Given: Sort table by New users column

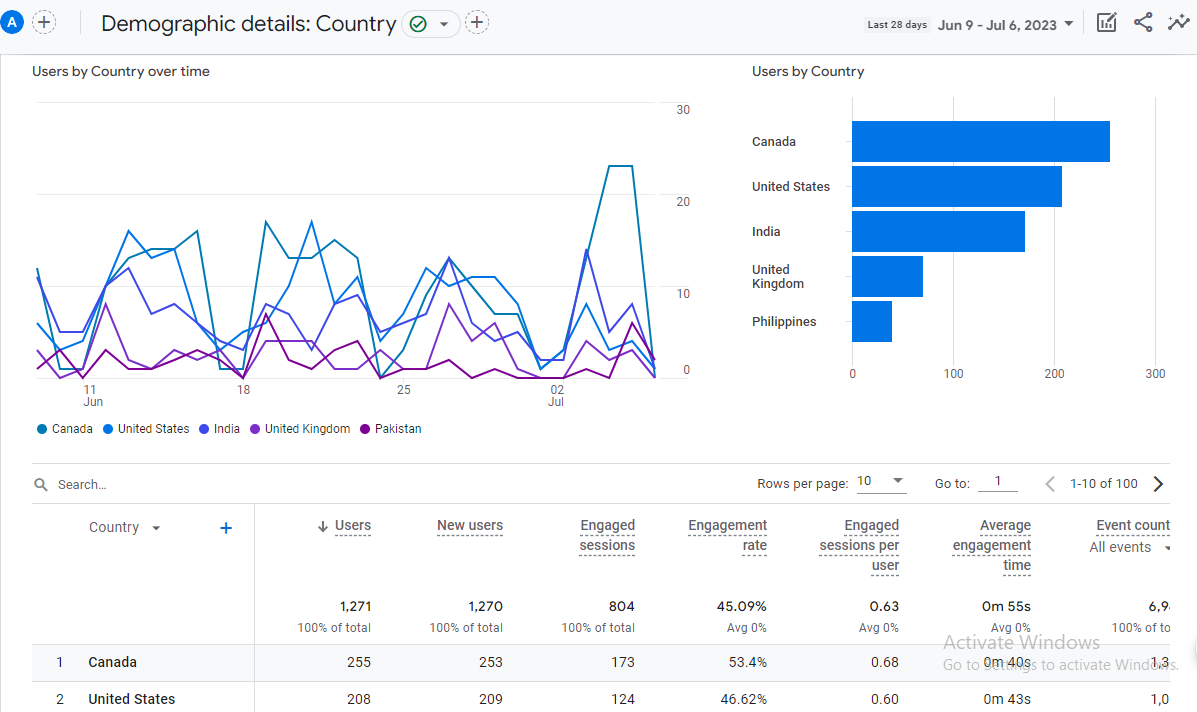Looking at the screenshot, I should point(469,526).
